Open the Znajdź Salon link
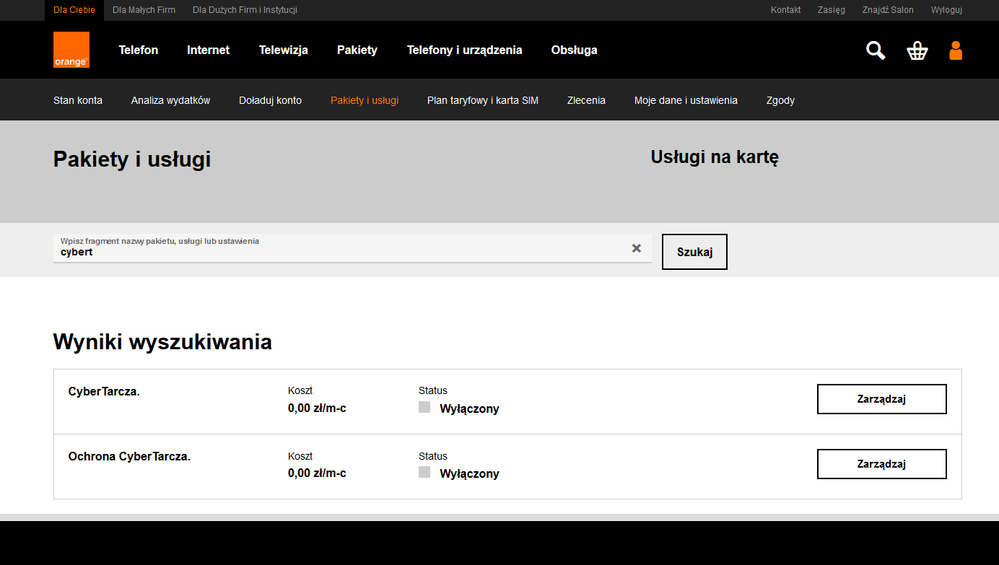Viewport: 999px width, 565px height. (888, 10)
